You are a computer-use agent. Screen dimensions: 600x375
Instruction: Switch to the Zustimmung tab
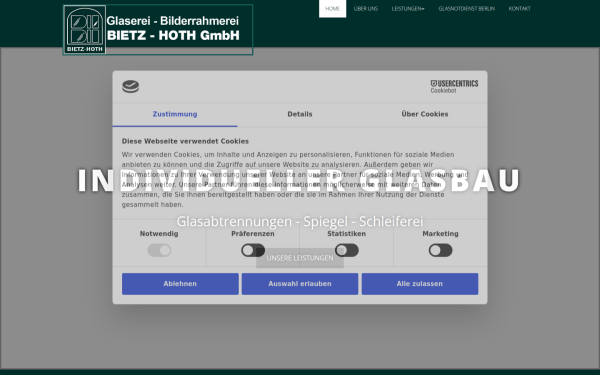[x=175, y=114]
